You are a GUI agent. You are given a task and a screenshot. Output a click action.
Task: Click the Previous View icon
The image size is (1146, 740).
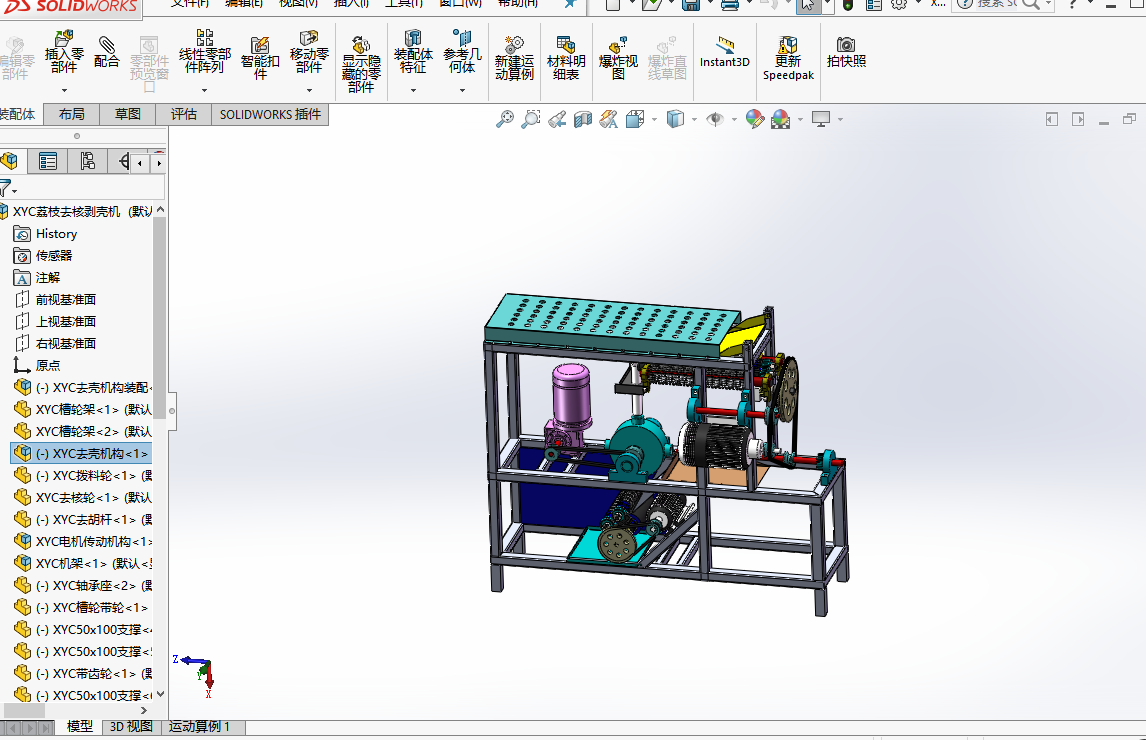pos(557,119)
